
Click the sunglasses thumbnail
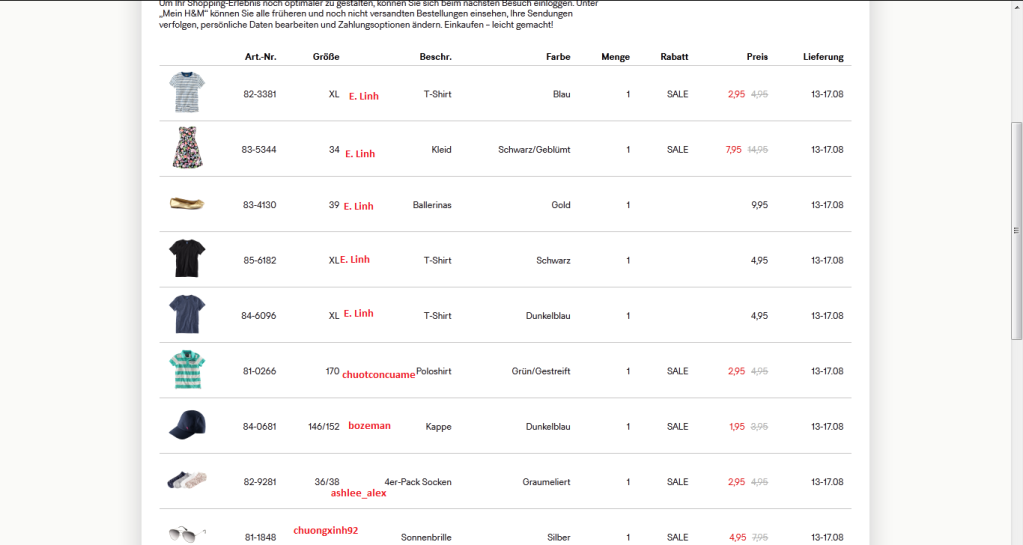(x=187, y=534)
